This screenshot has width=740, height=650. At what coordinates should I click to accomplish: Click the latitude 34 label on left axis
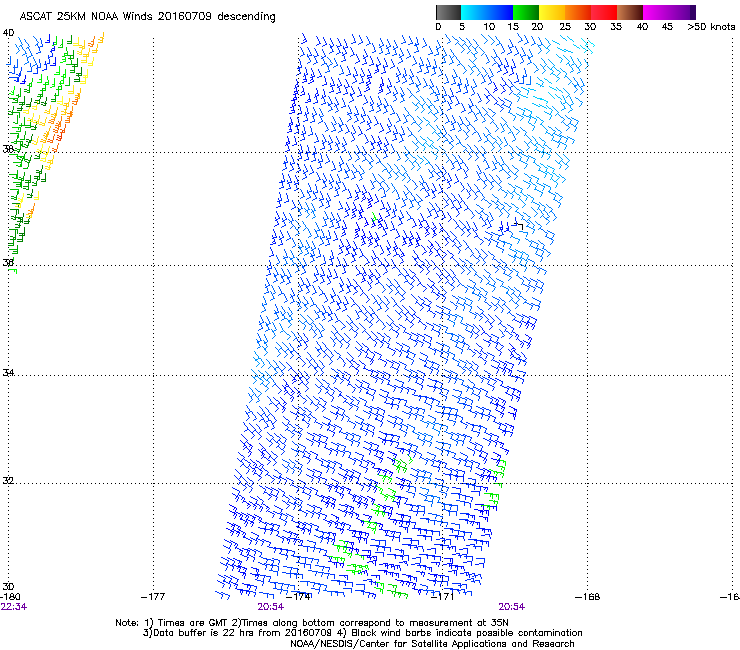tap(8, 372)
